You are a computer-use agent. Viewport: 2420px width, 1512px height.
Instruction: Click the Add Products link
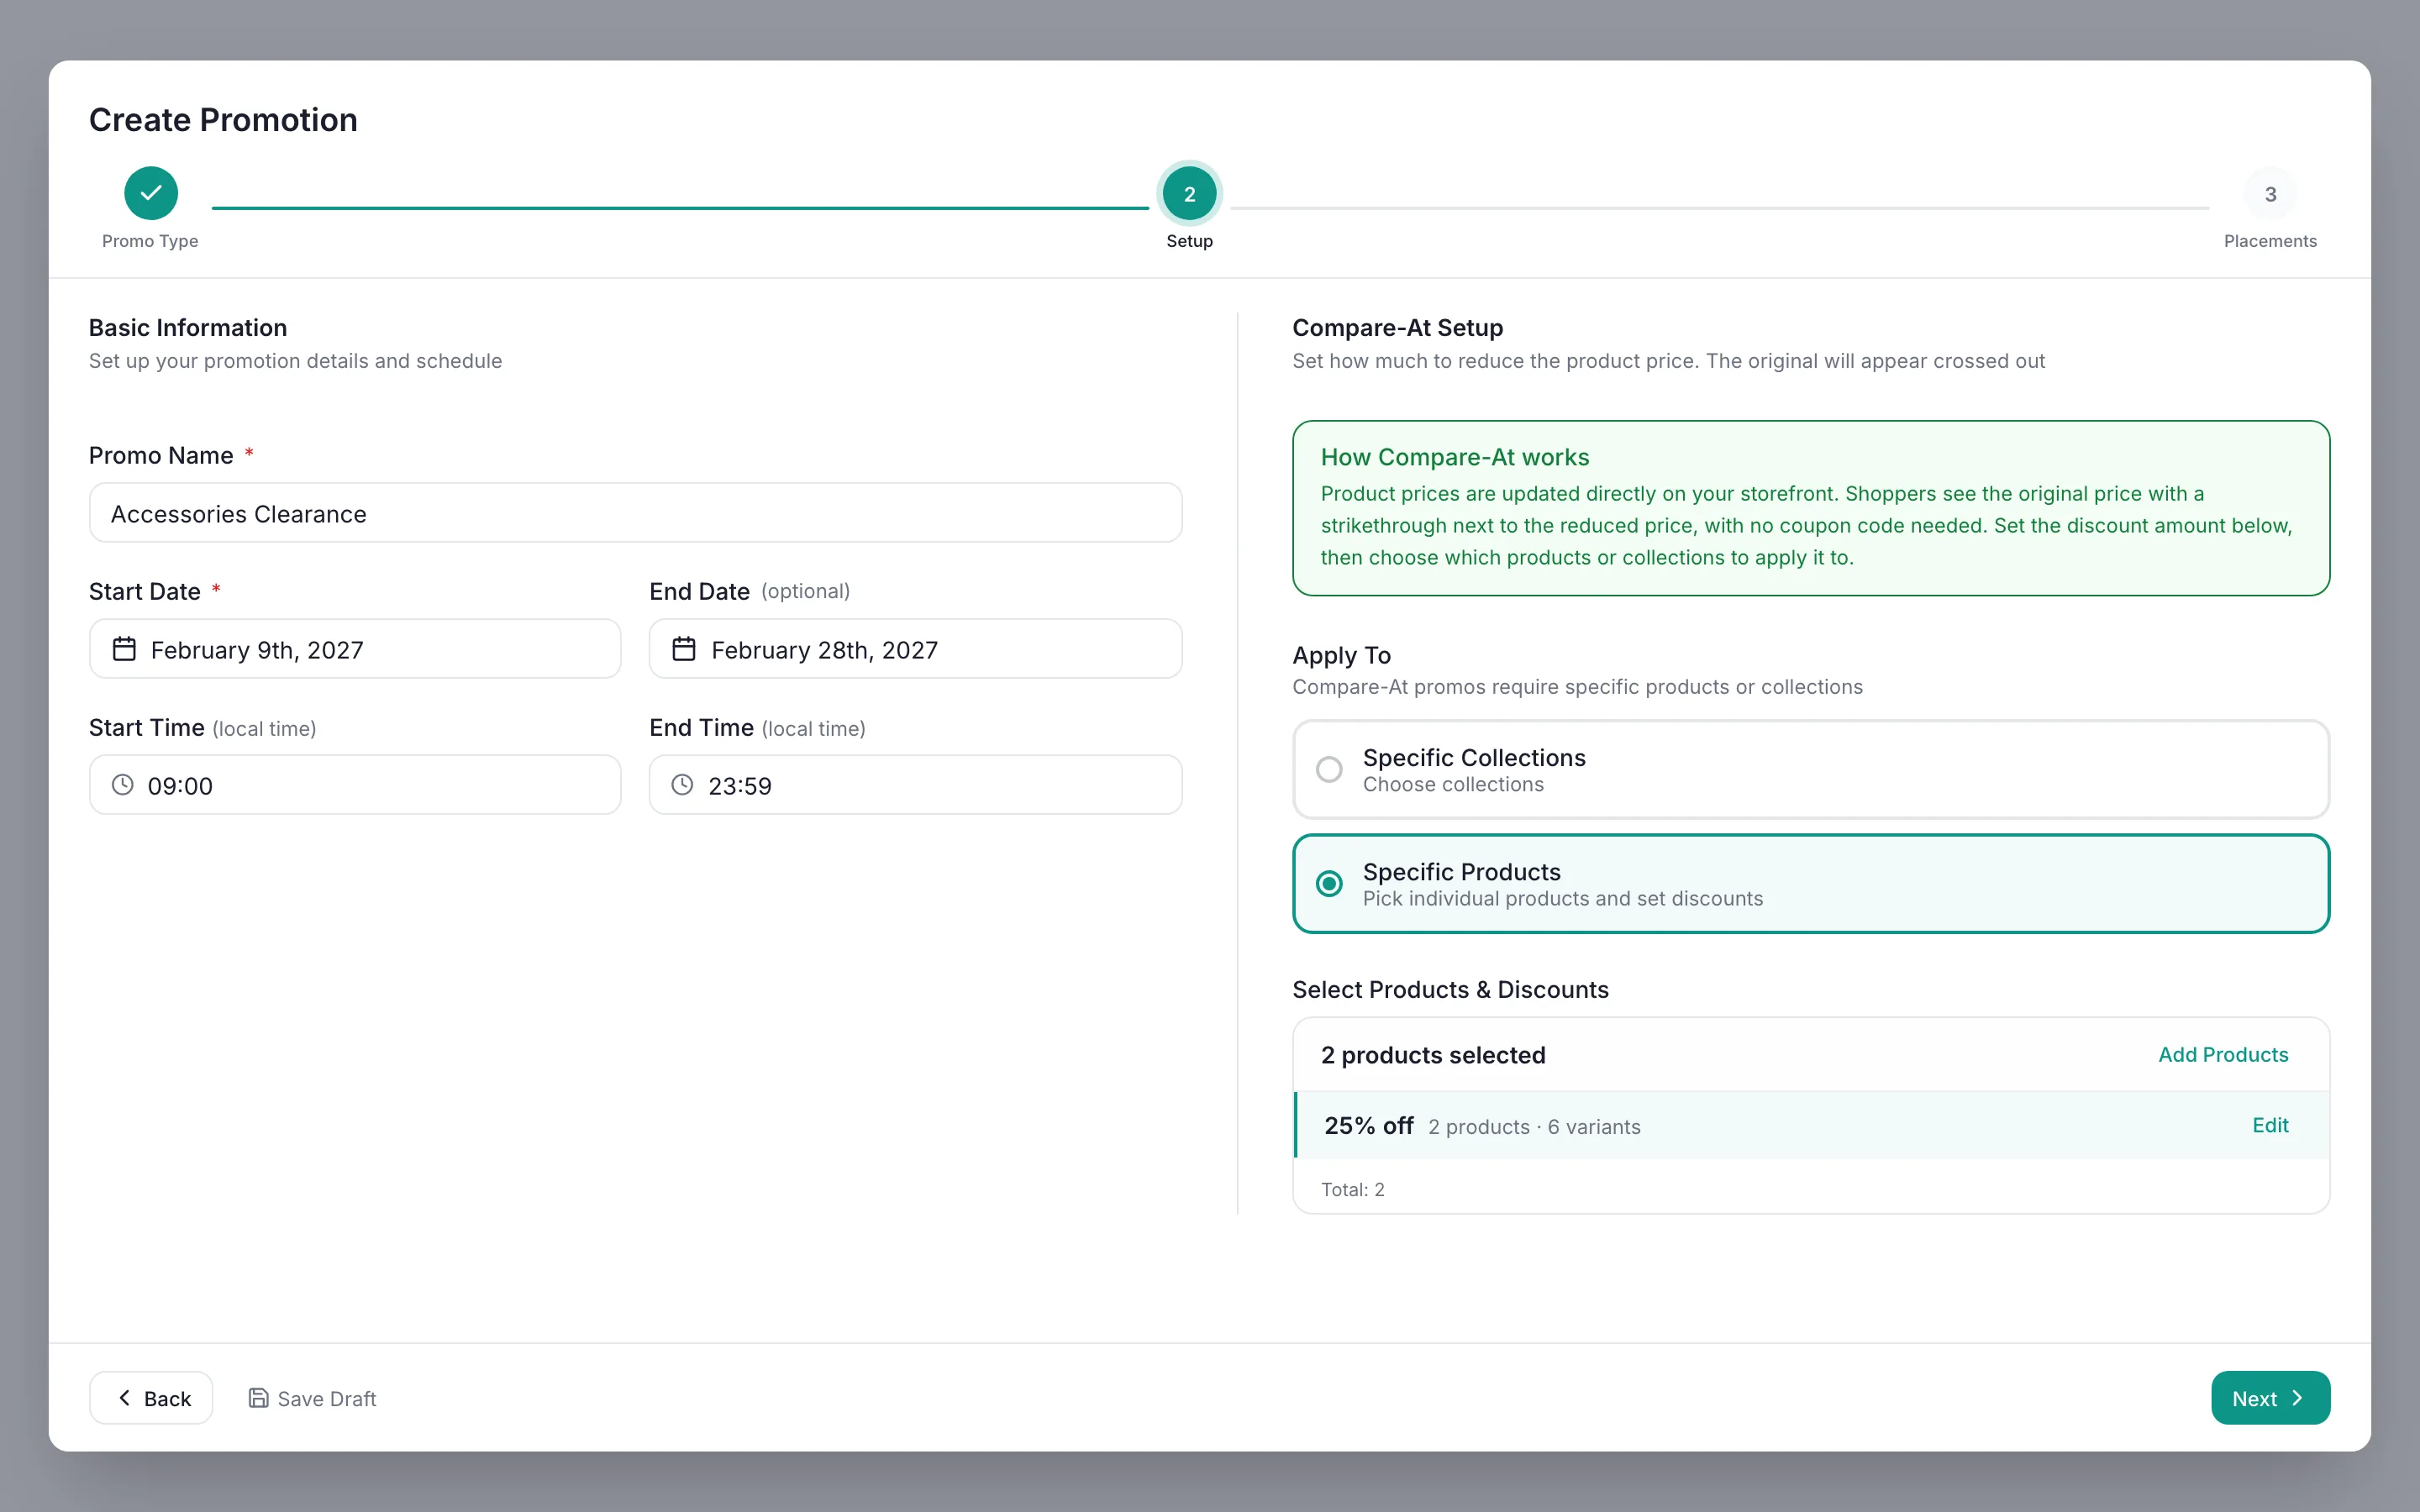[2223, 1055]
